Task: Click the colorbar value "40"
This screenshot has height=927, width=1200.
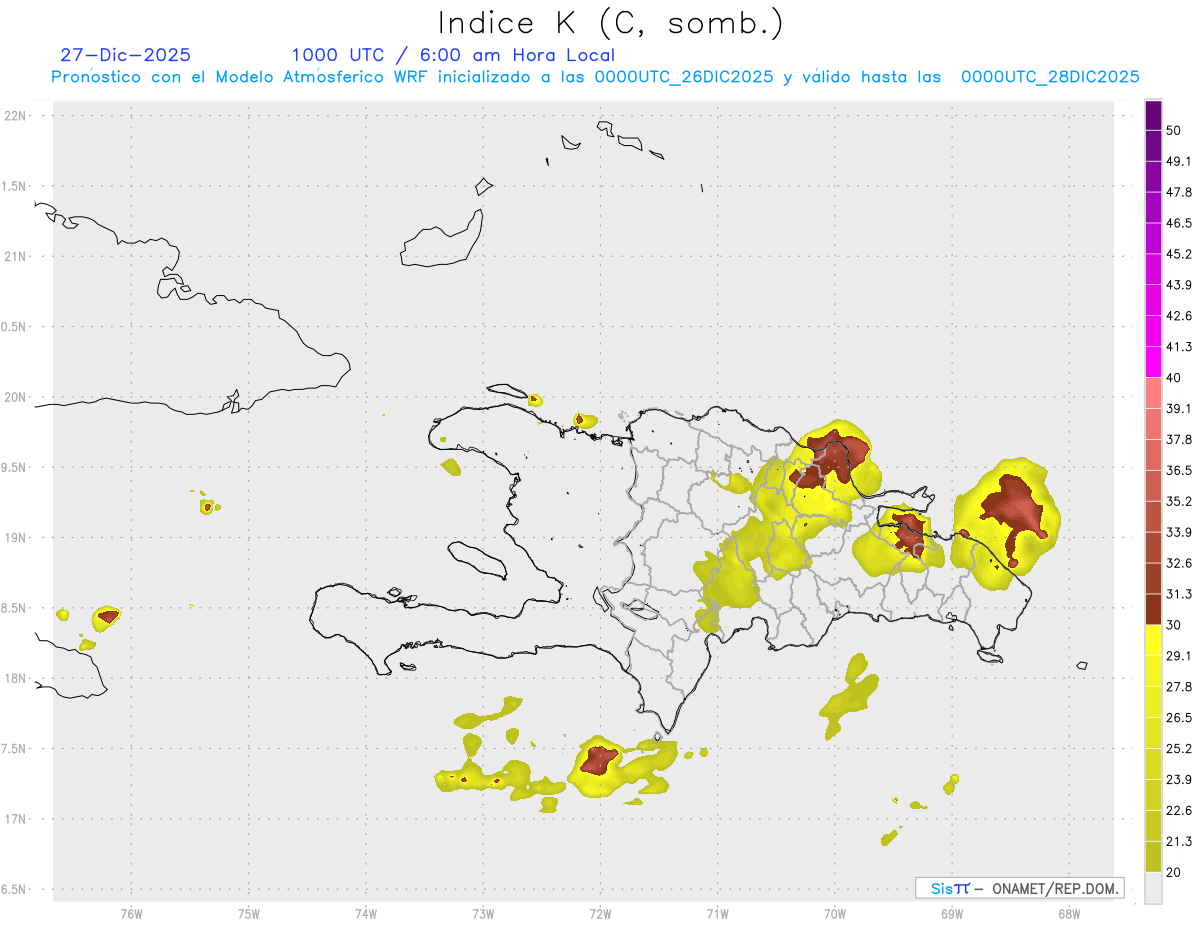Action: tap(1175, 378)
